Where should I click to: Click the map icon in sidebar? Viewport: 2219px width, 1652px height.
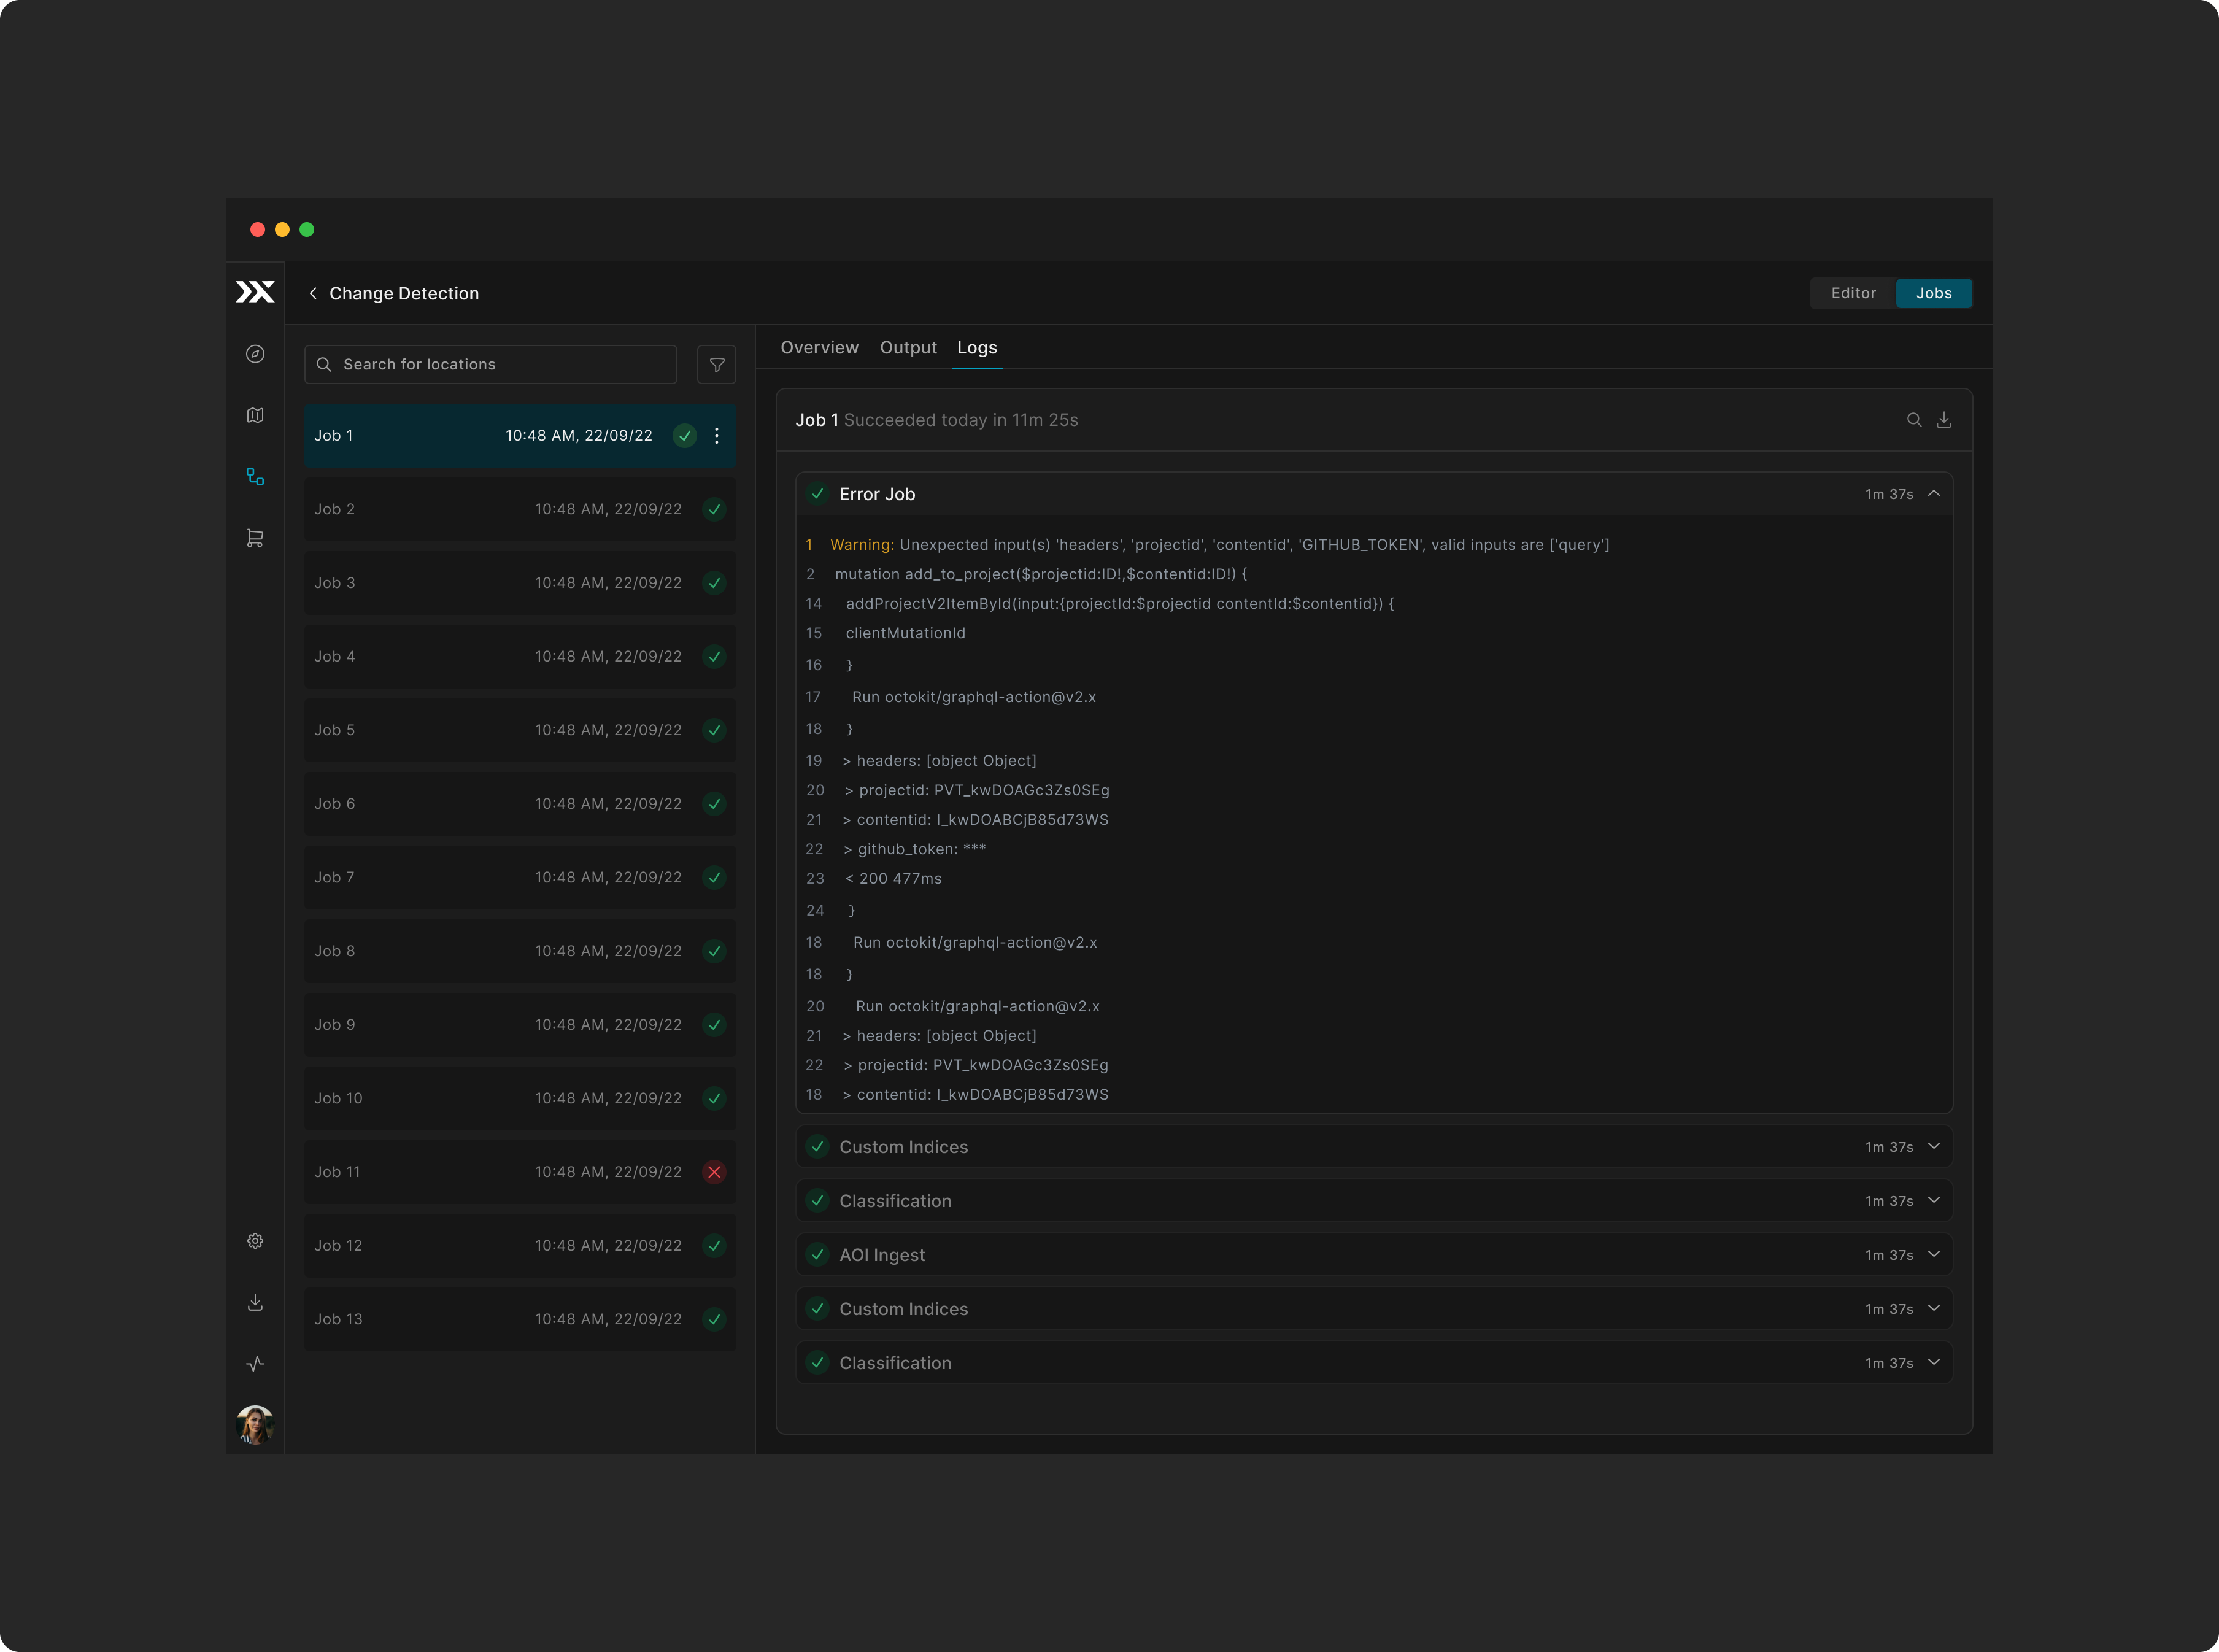tap(255, 415)
